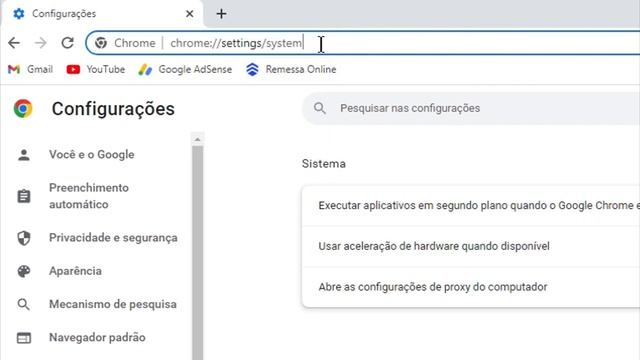Viewport: 640px width, 360px height.
Task: Click the person icon for Você e o Google
Action: [24, 155]
